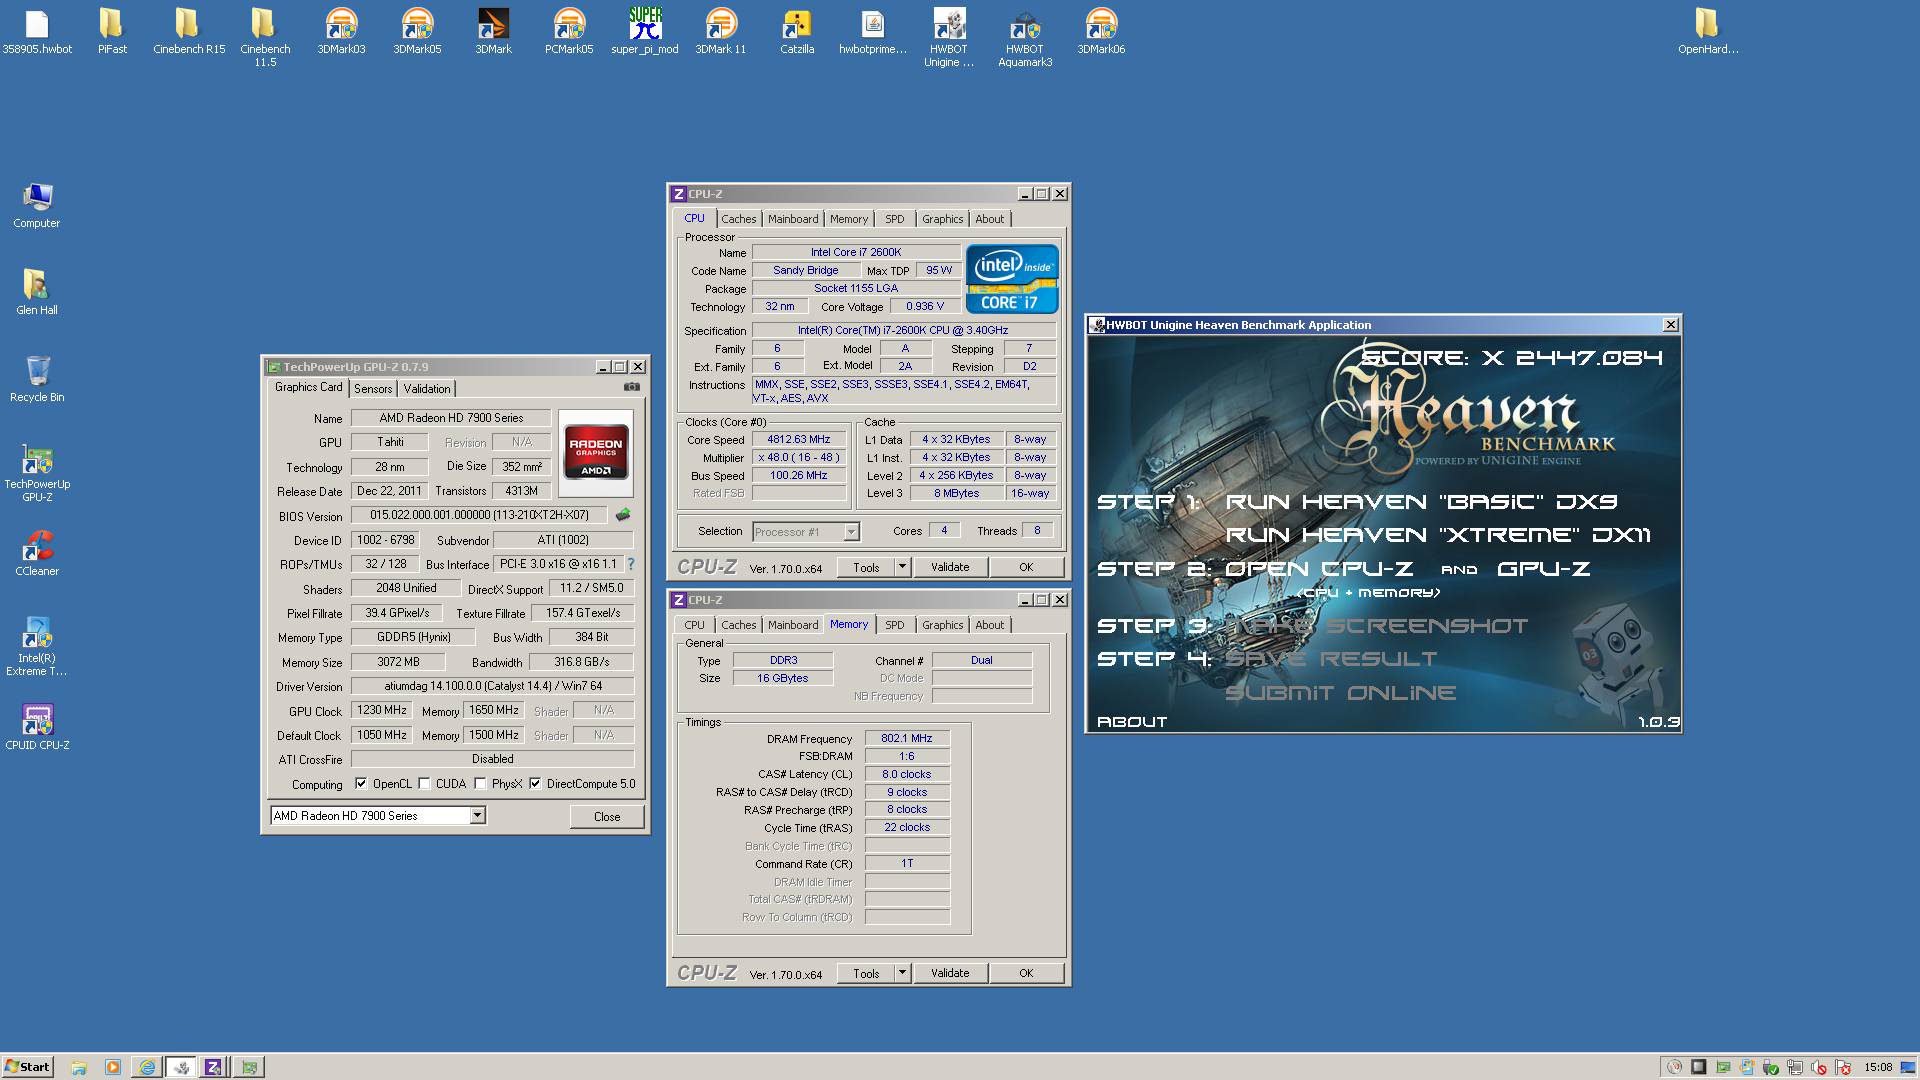Screen dimensions: 1920x1080
Task: Launch the 3DMark desktop shortcut
Action: pos(493,31)
